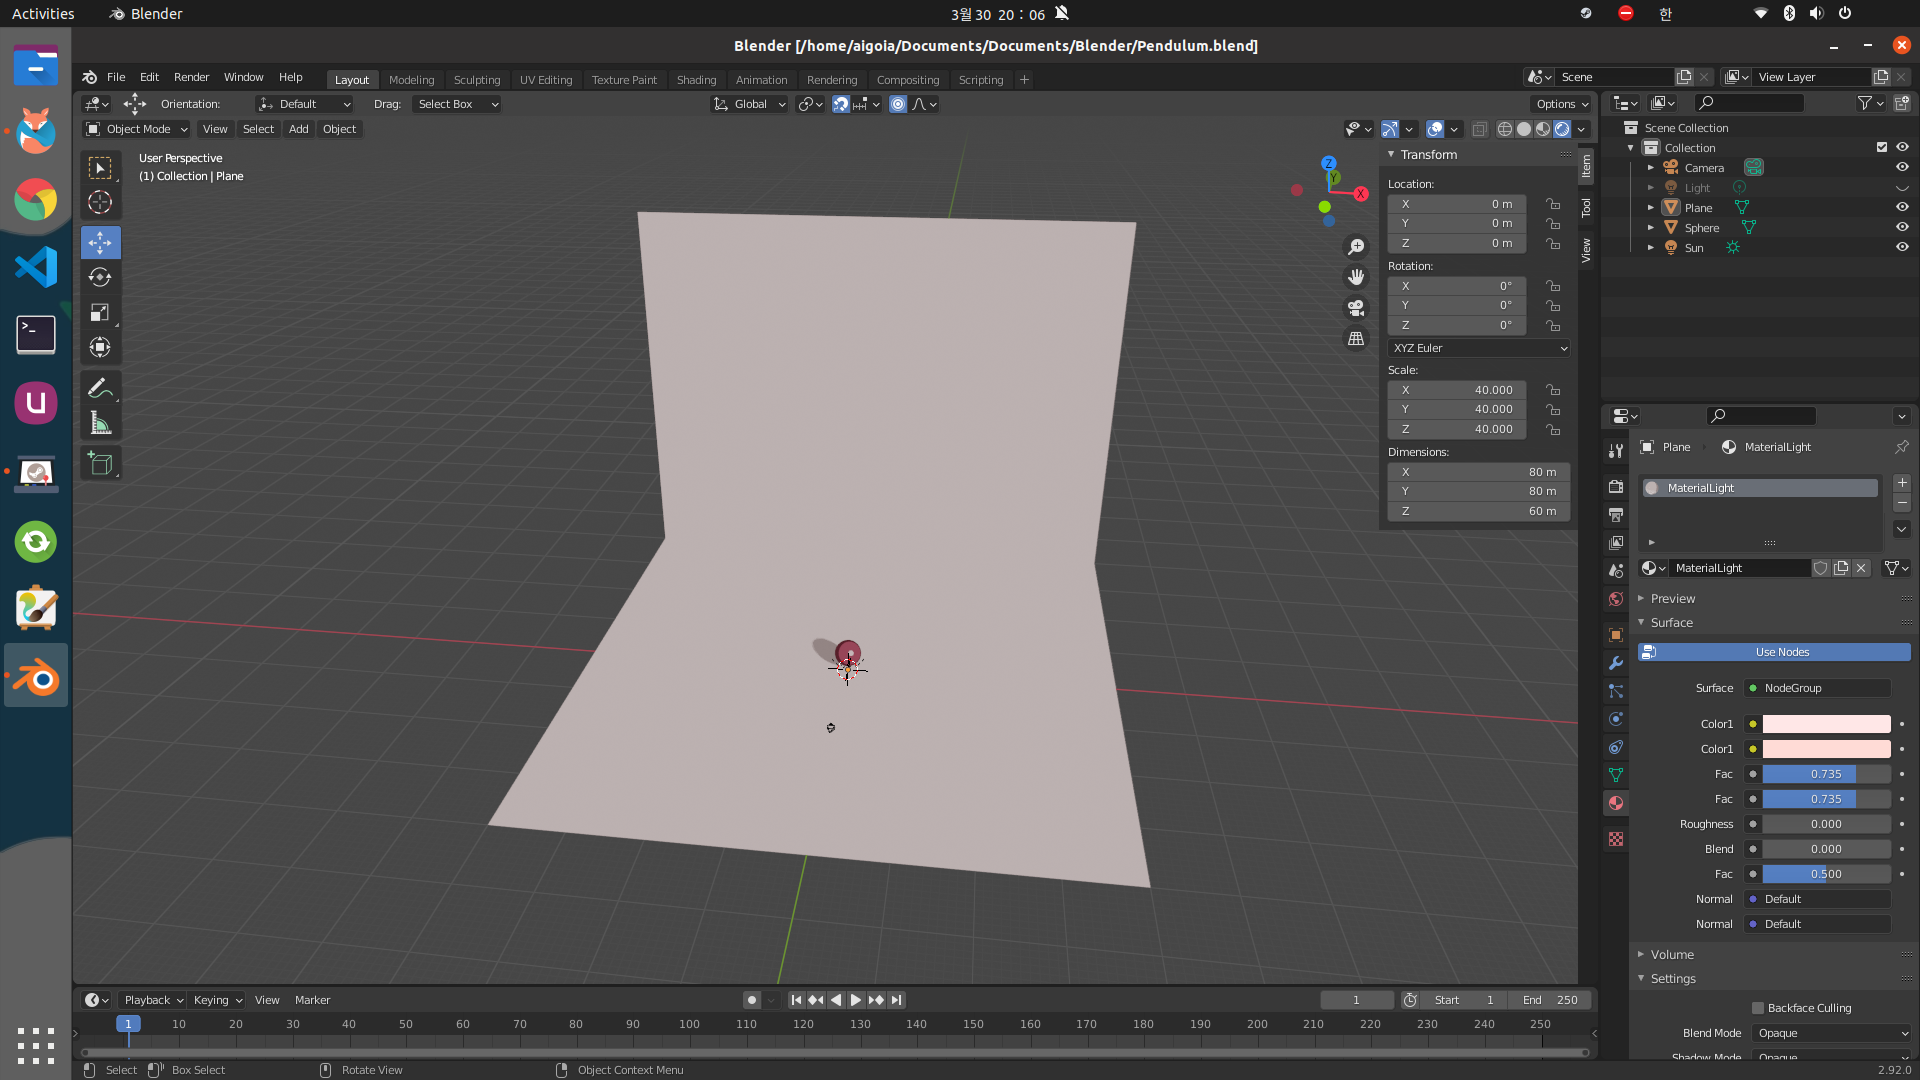Activate the Transform tool
This screenshot has height=1080, width=1920.
100,347
